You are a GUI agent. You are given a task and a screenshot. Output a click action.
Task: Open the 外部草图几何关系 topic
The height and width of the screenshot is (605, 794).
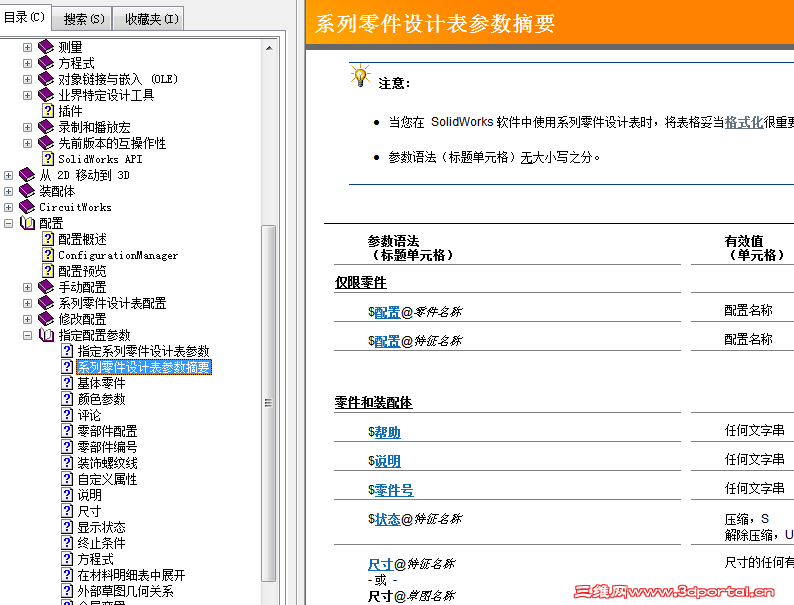pyautogui.click(x=125, y=591)
